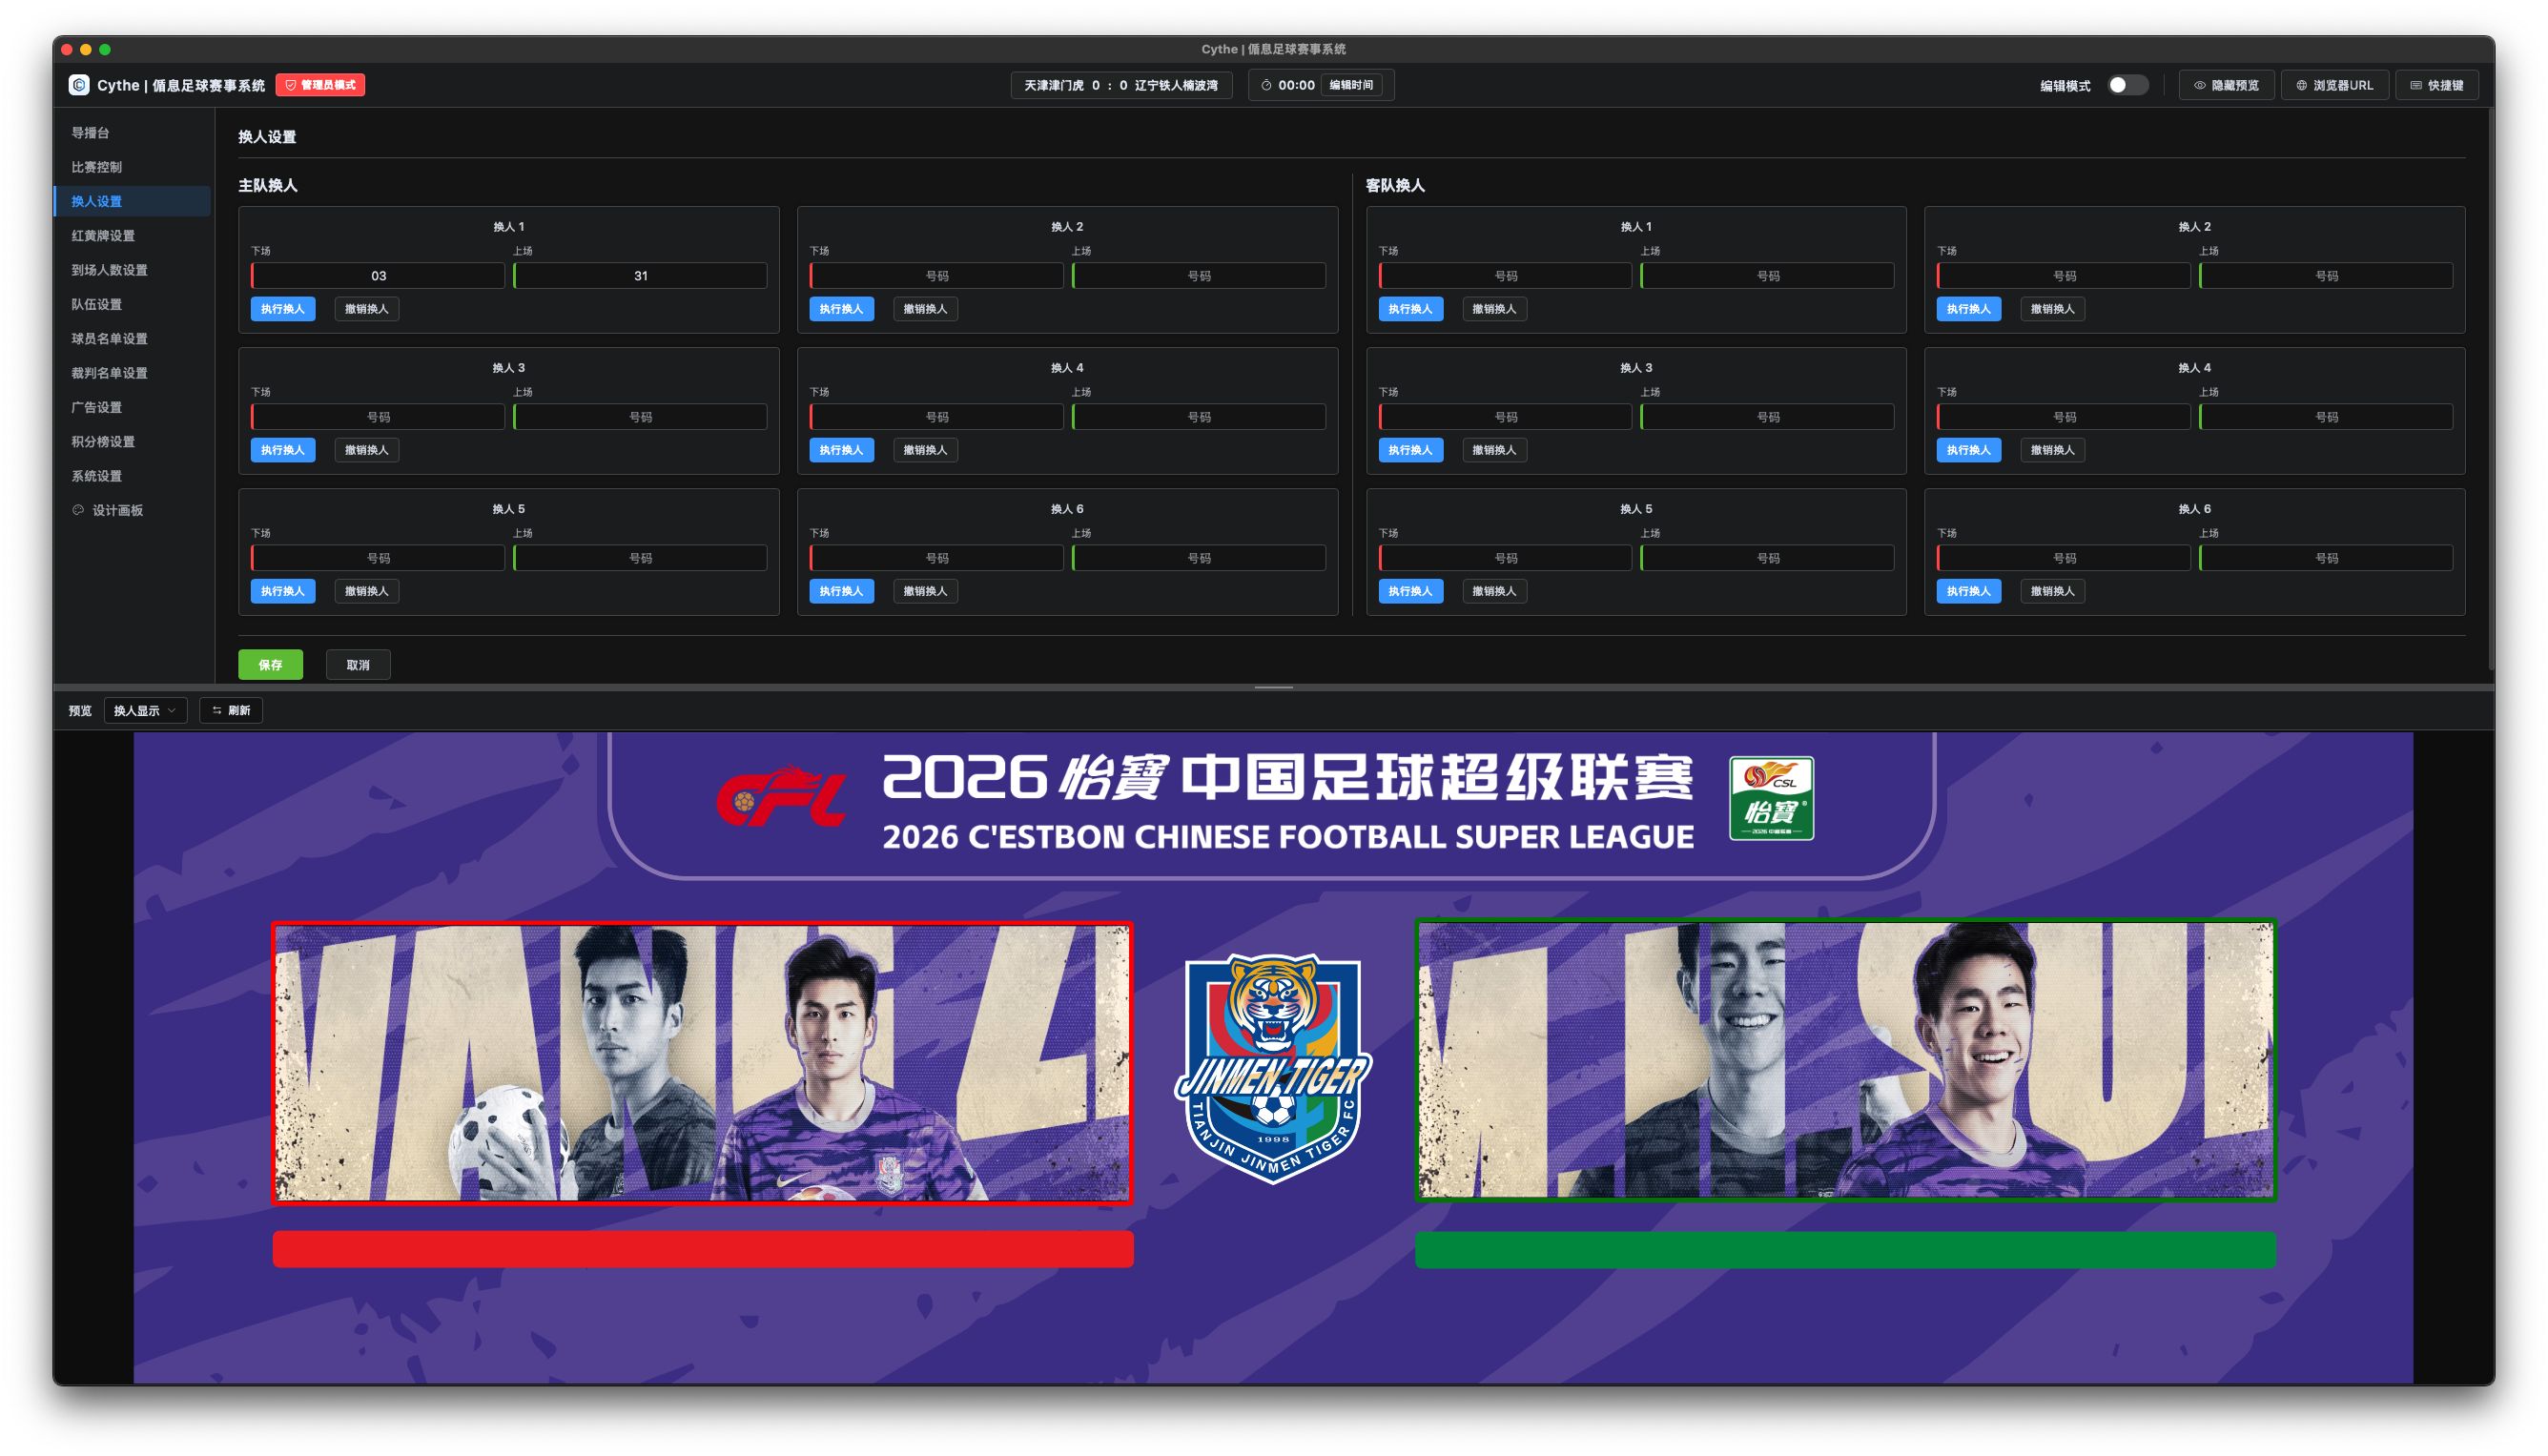Screen dimensions: 2548x1456
Task: Click the home 换人 6 上场 number field
Action: tap(1198, 558)
